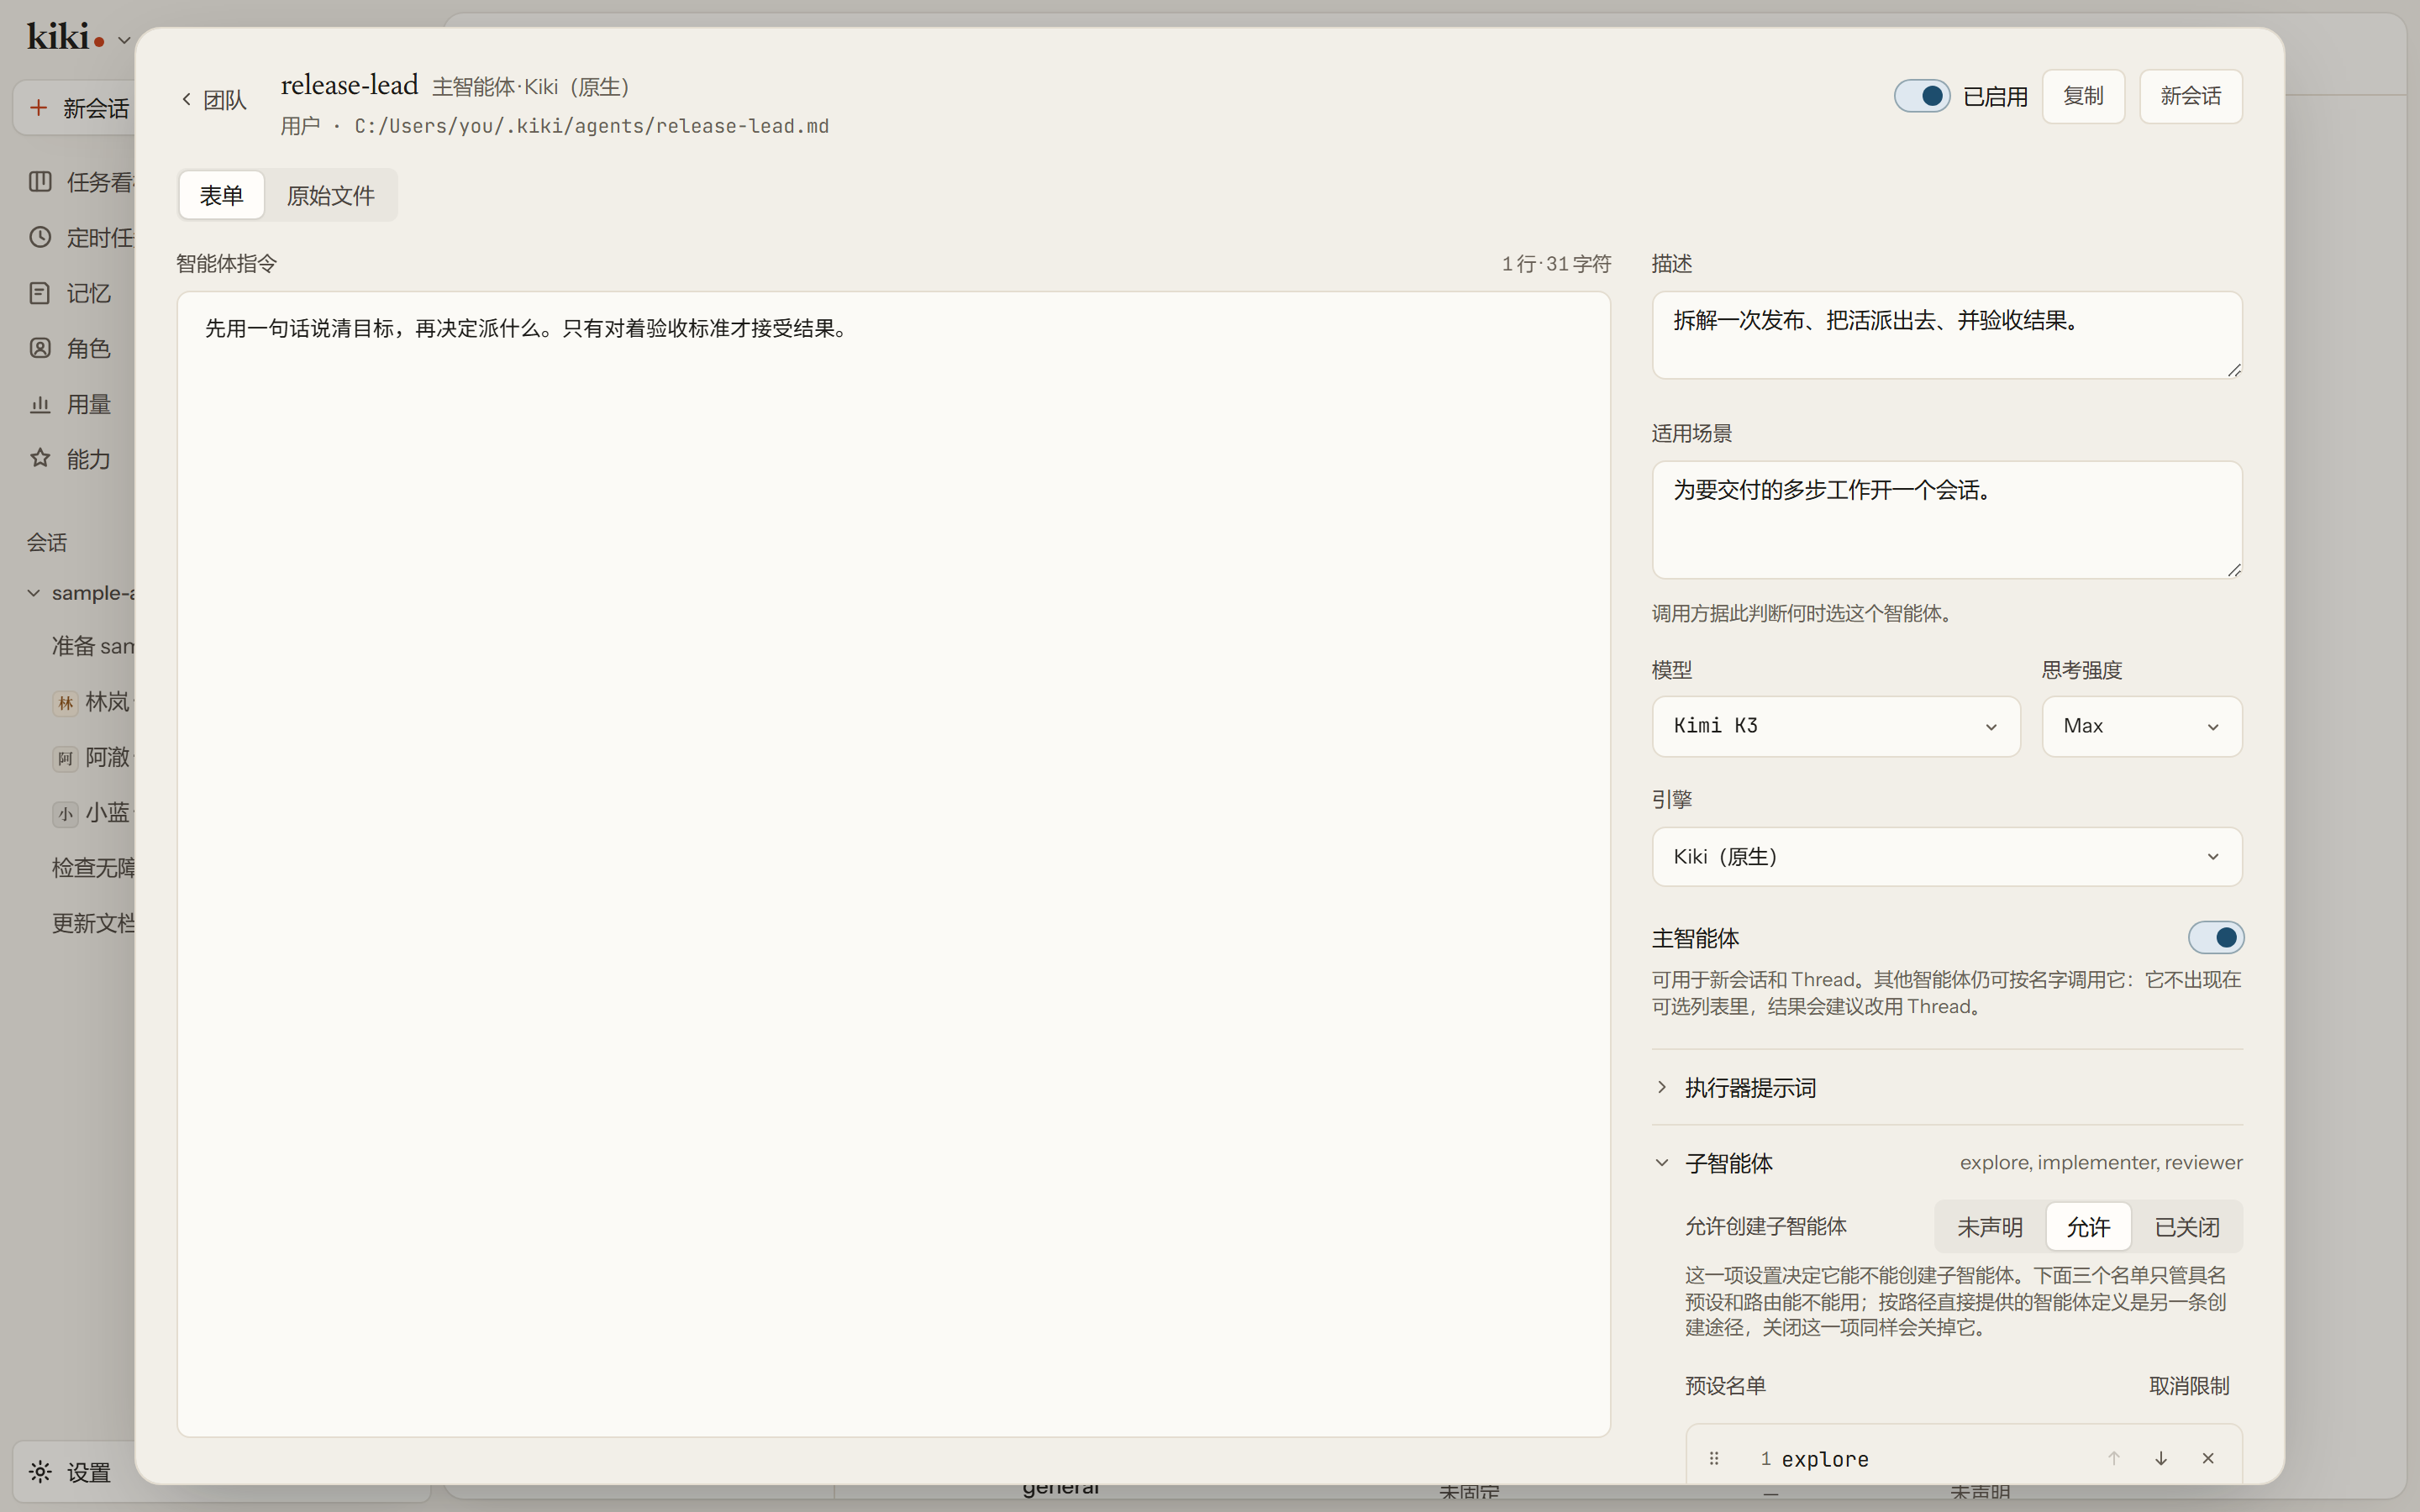
Task: Click the 适用场景 text field
Action: [x=1947, y=520]
